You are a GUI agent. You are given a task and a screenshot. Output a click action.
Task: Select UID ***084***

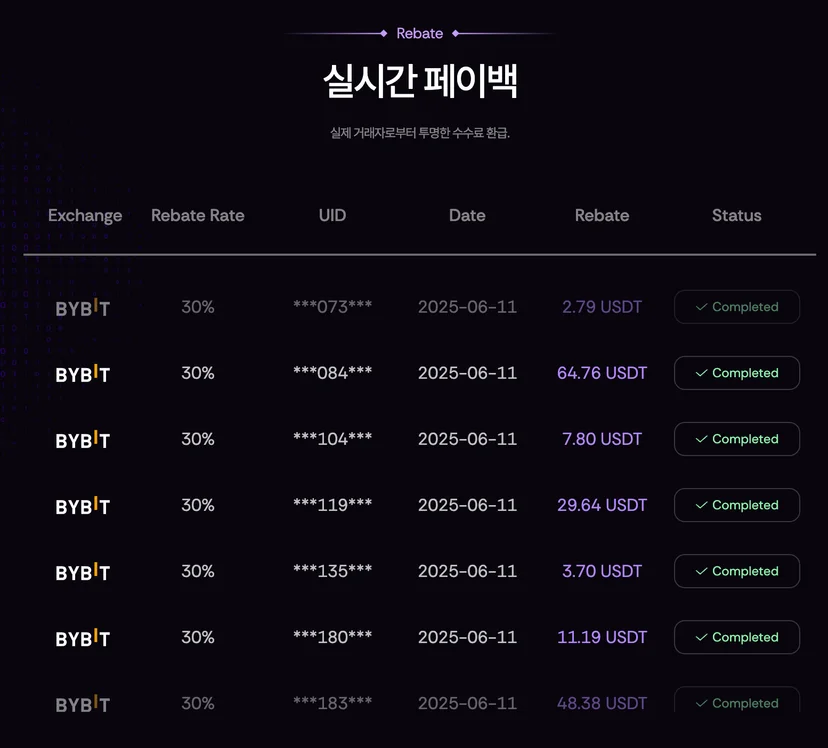[333, 372]
